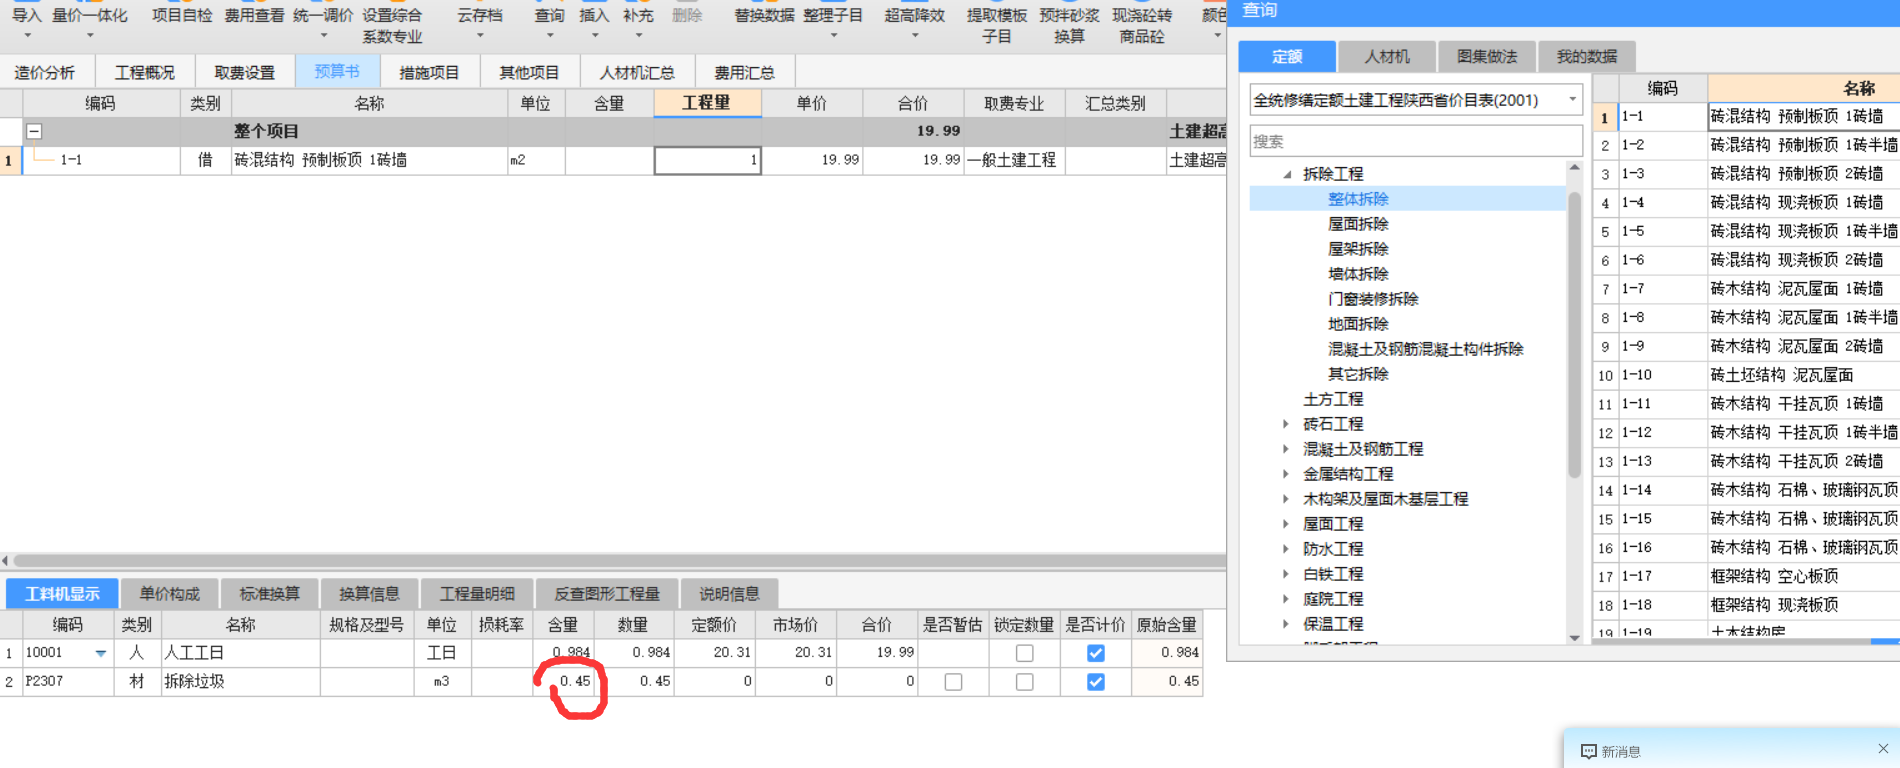Uncheck 是否计价 for 人工工日 row
Image resolution: width=1900 pixels, height=768 pixels.
1096,653
